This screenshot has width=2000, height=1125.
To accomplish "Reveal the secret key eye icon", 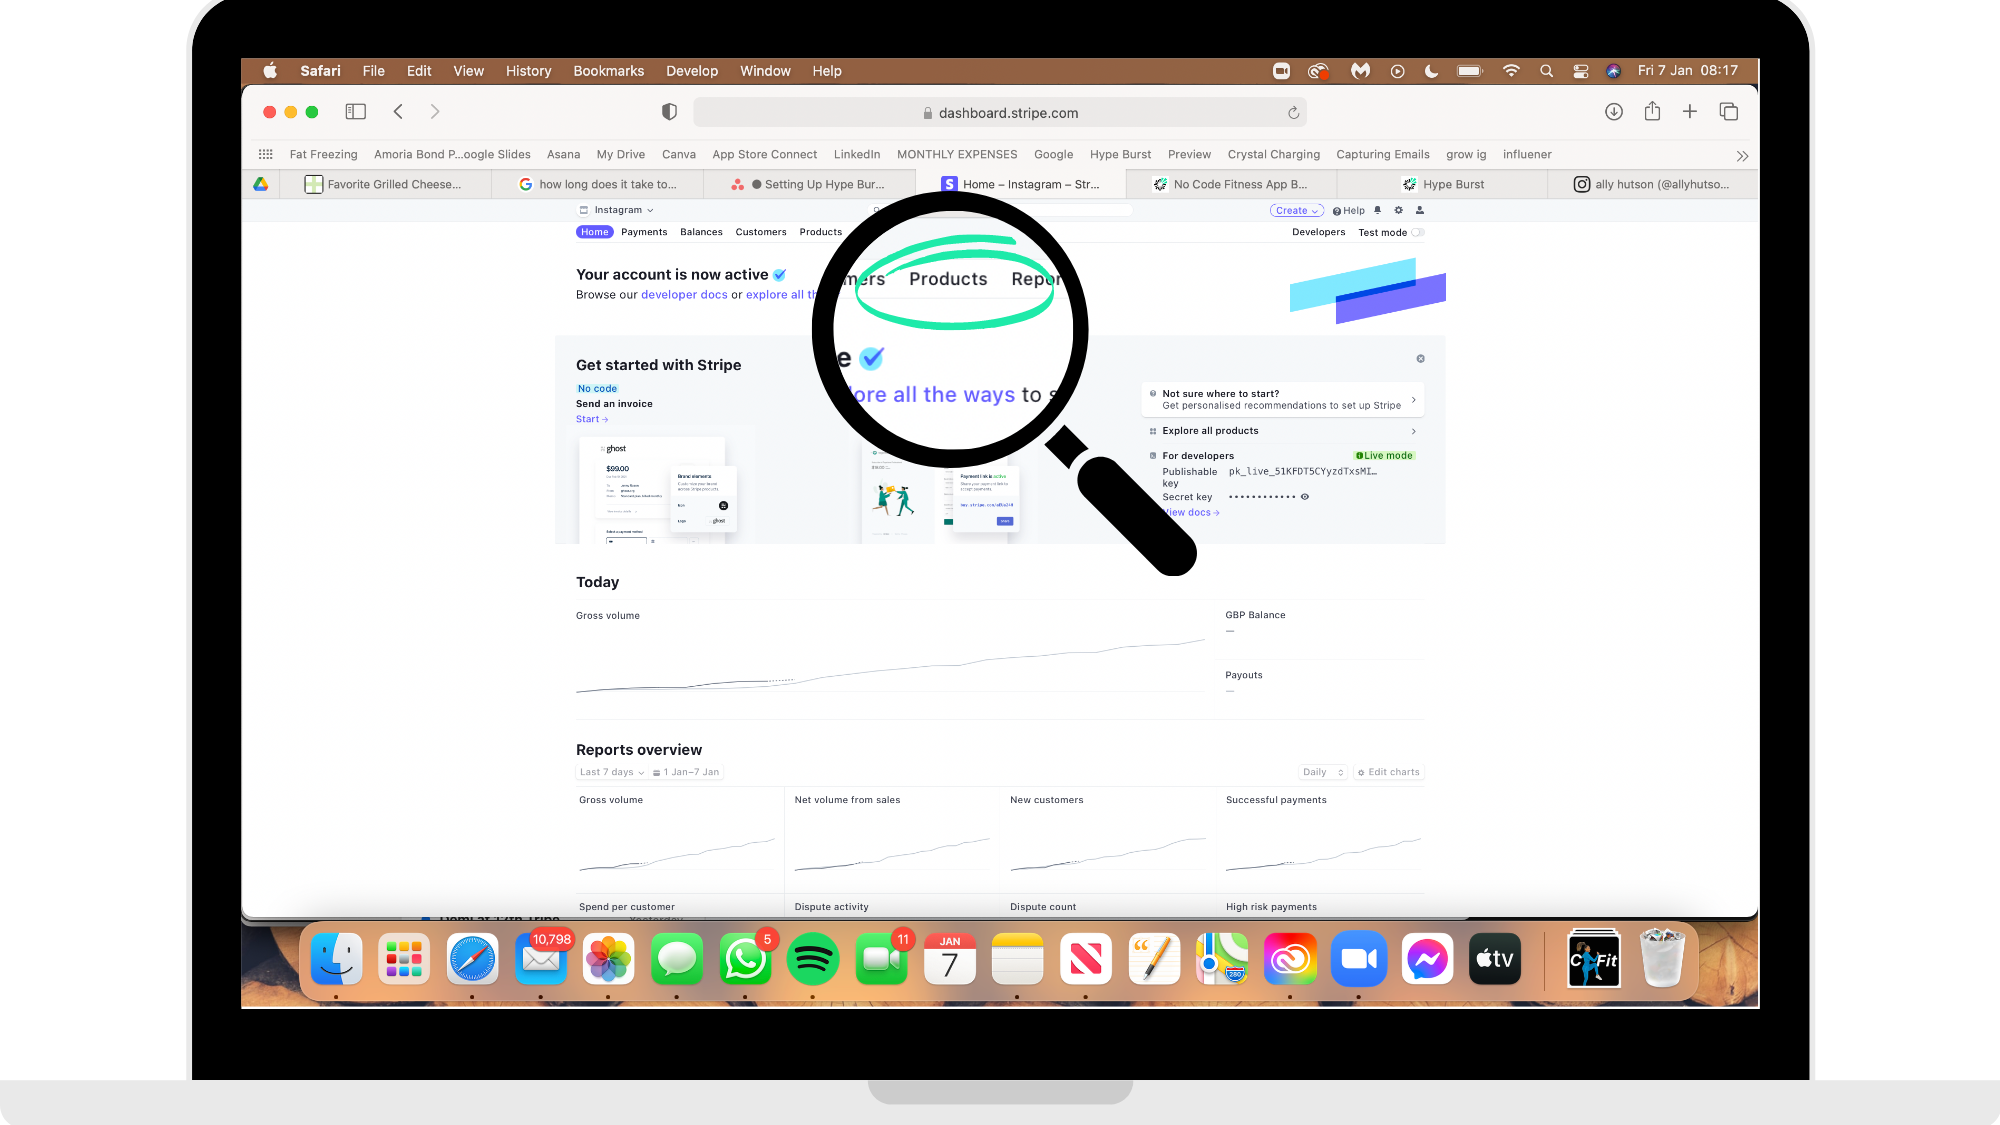I will pyautogui.click(x=1305, y=497).
